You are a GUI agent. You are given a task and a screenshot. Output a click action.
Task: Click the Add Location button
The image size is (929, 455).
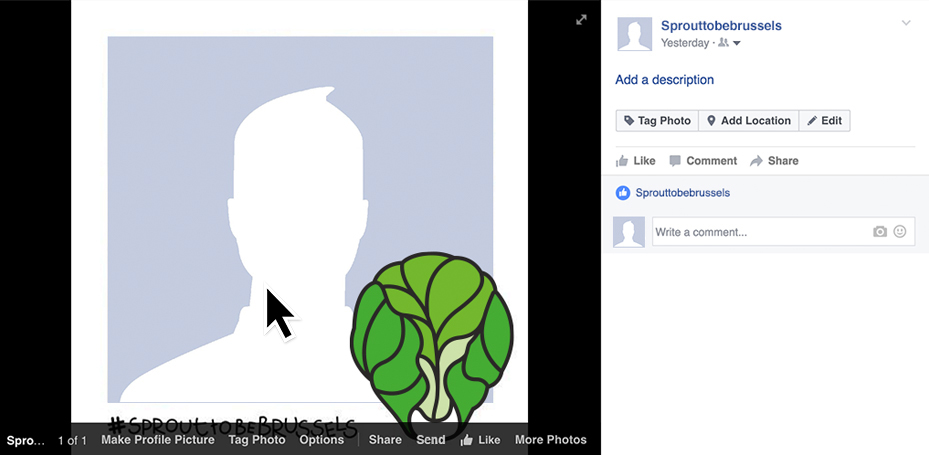point(749,121)
